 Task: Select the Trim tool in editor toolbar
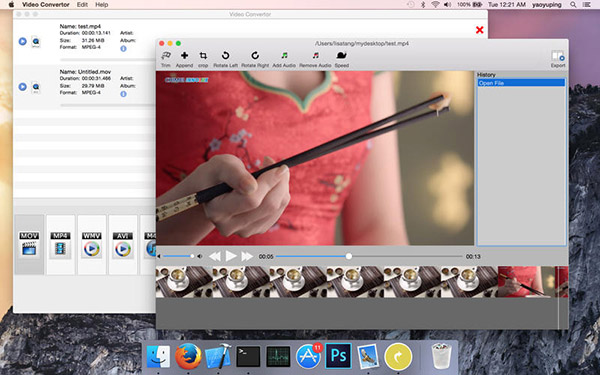(x=166, y=56)
